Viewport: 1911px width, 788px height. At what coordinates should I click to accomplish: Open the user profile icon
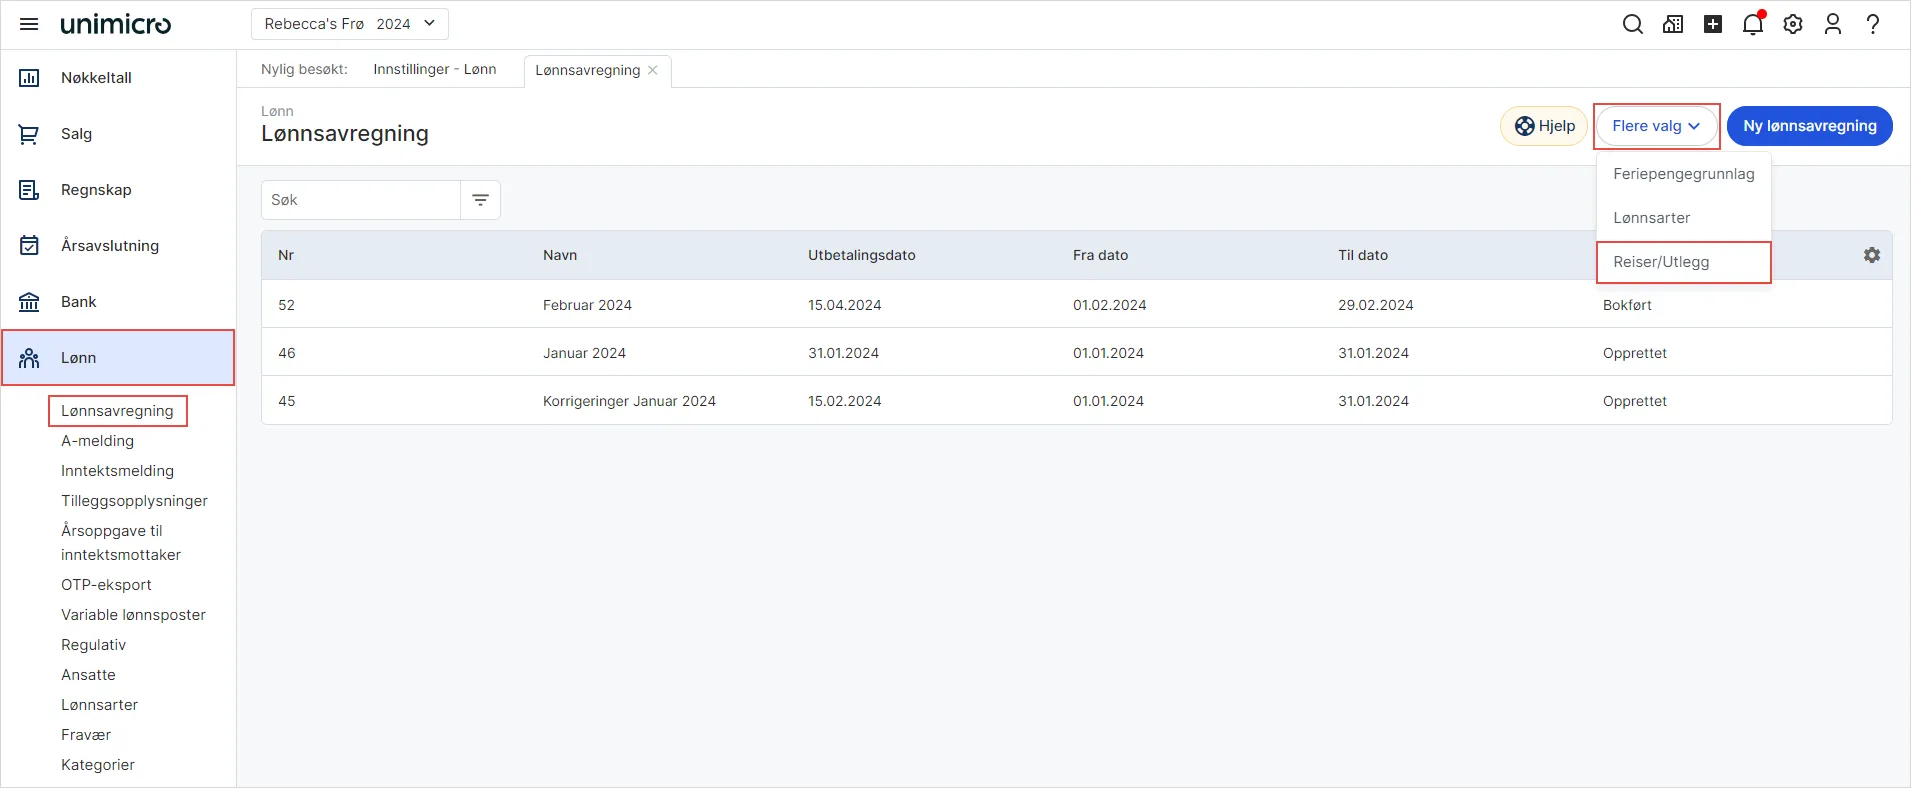(1833, 24)
